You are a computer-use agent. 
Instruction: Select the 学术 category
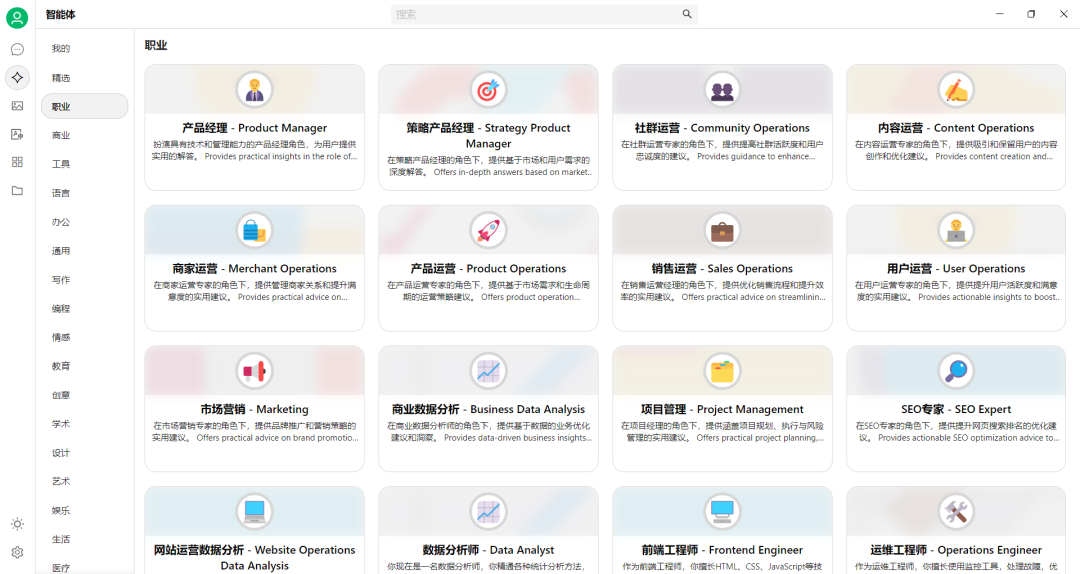tap(84, 424)
